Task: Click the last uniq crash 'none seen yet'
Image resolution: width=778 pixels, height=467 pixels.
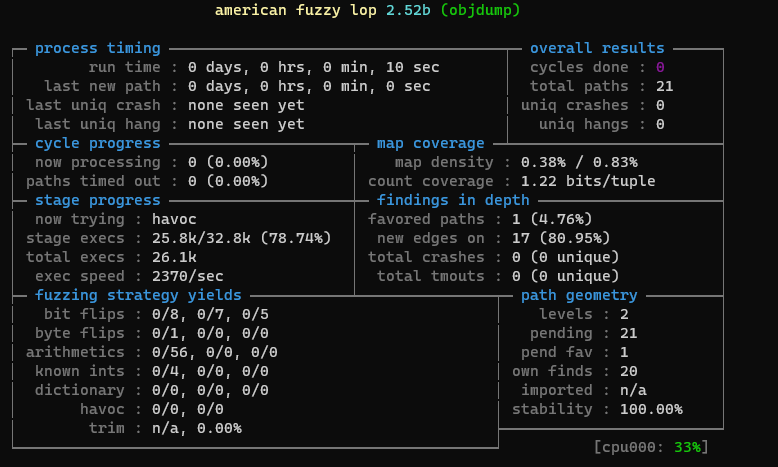Action: point(246,105)
